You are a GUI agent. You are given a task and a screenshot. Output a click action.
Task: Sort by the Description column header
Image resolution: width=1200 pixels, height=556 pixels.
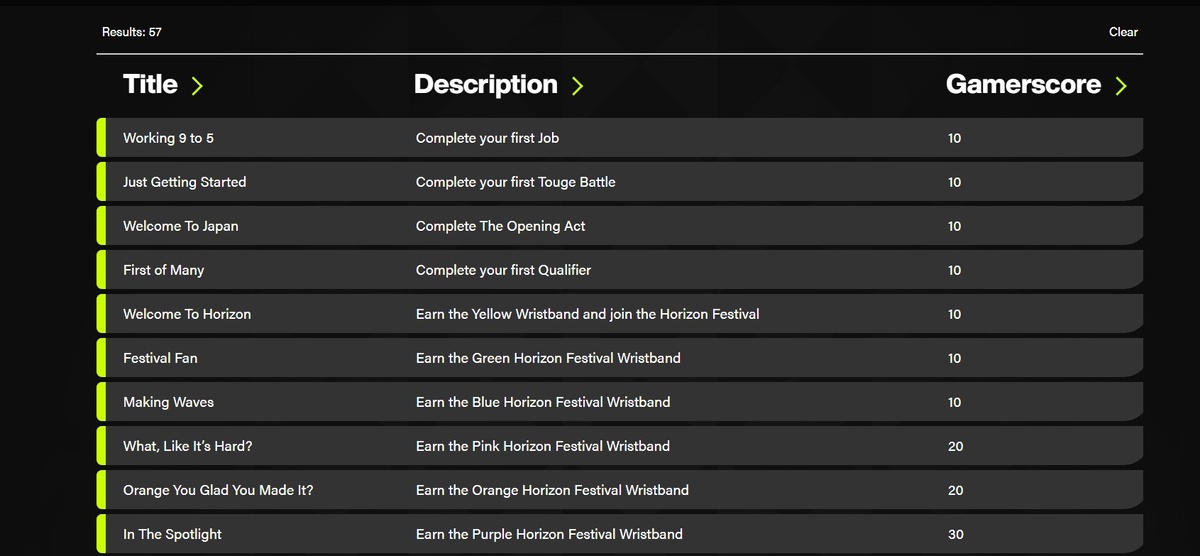point(486,85)
